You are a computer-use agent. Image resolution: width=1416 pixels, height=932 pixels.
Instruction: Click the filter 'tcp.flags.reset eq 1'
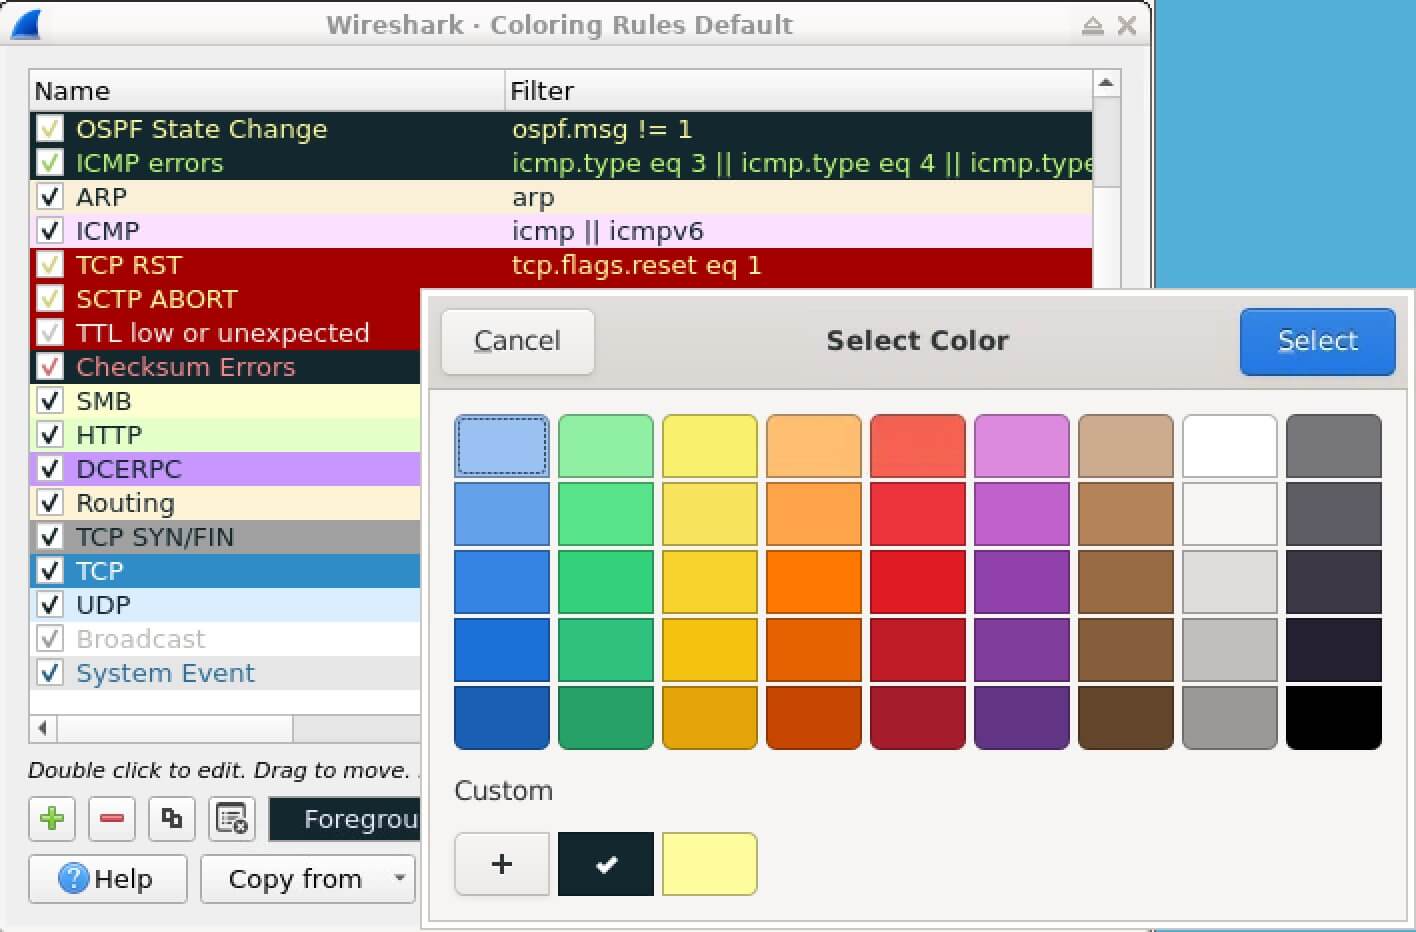(x=637, y=265)
